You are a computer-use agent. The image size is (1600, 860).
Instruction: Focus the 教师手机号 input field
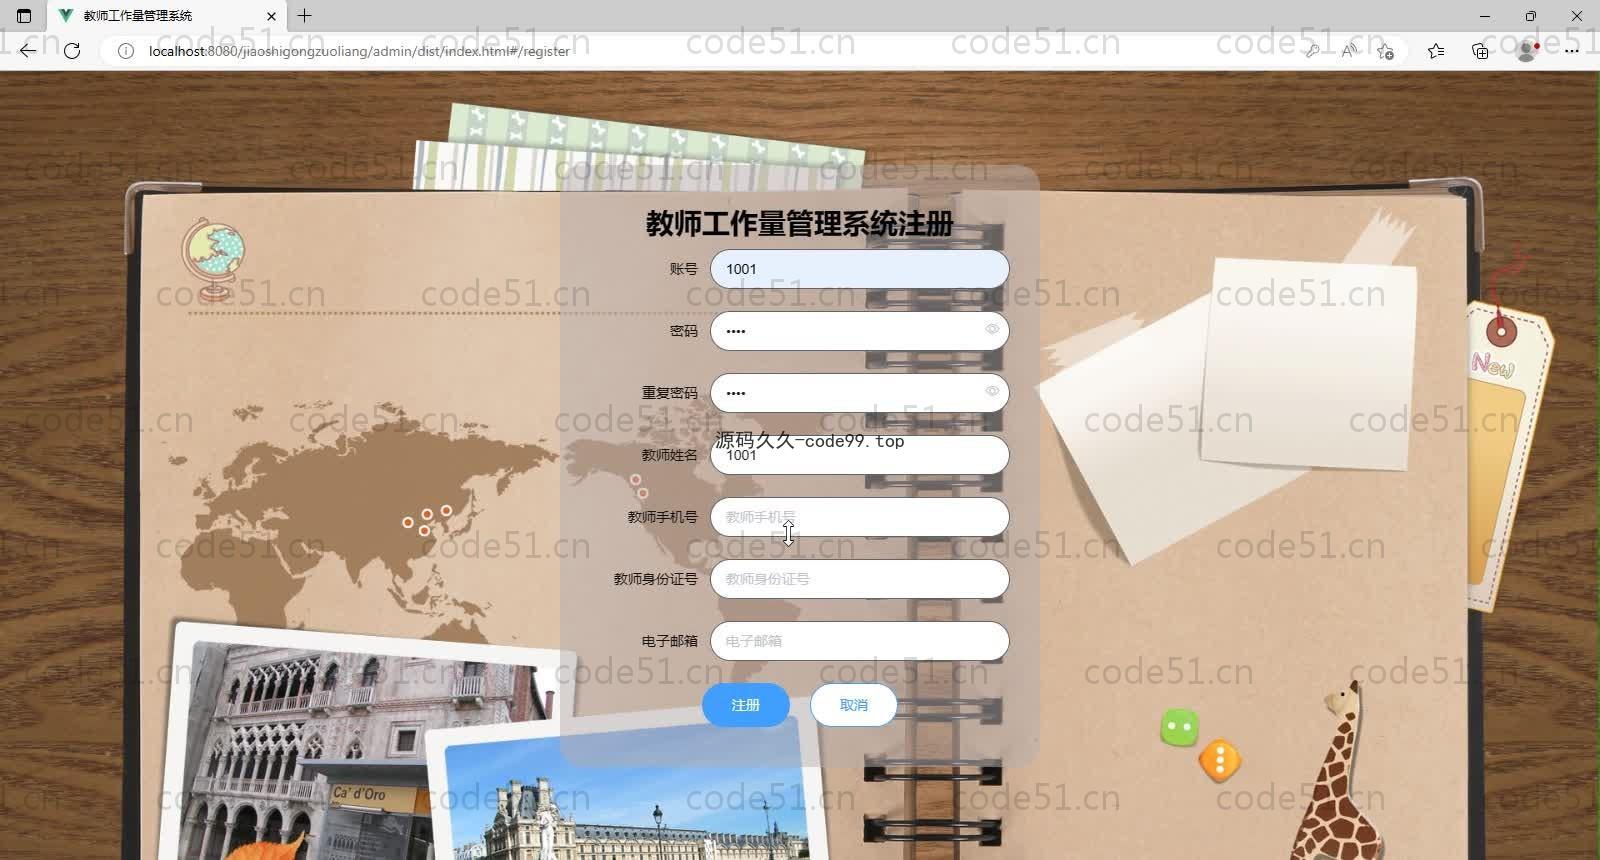[x=860, y=517]
